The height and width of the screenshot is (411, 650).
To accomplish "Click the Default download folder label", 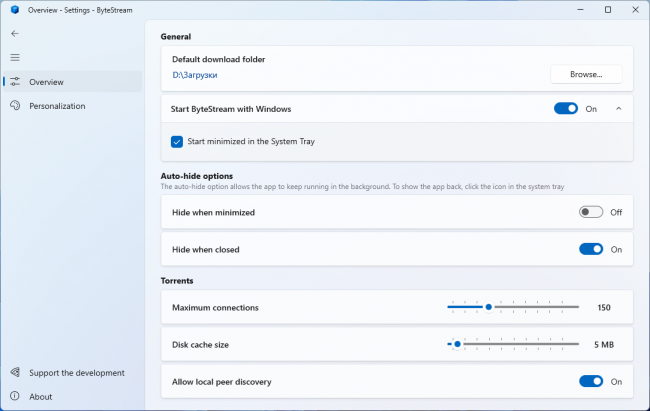I will [218, 59].
